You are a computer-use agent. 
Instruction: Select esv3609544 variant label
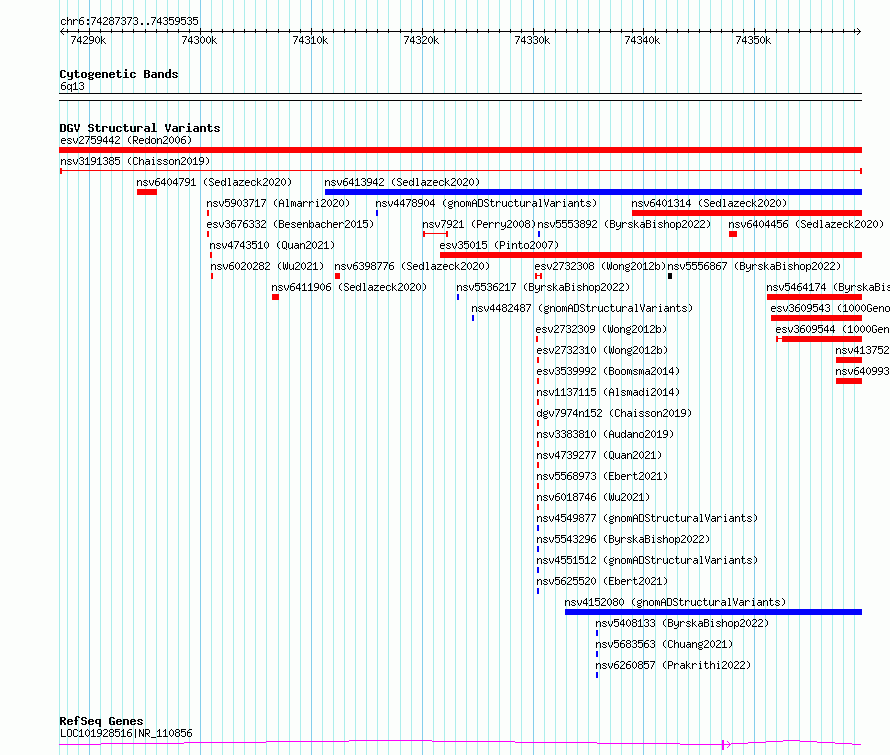[x=833, y=329]
